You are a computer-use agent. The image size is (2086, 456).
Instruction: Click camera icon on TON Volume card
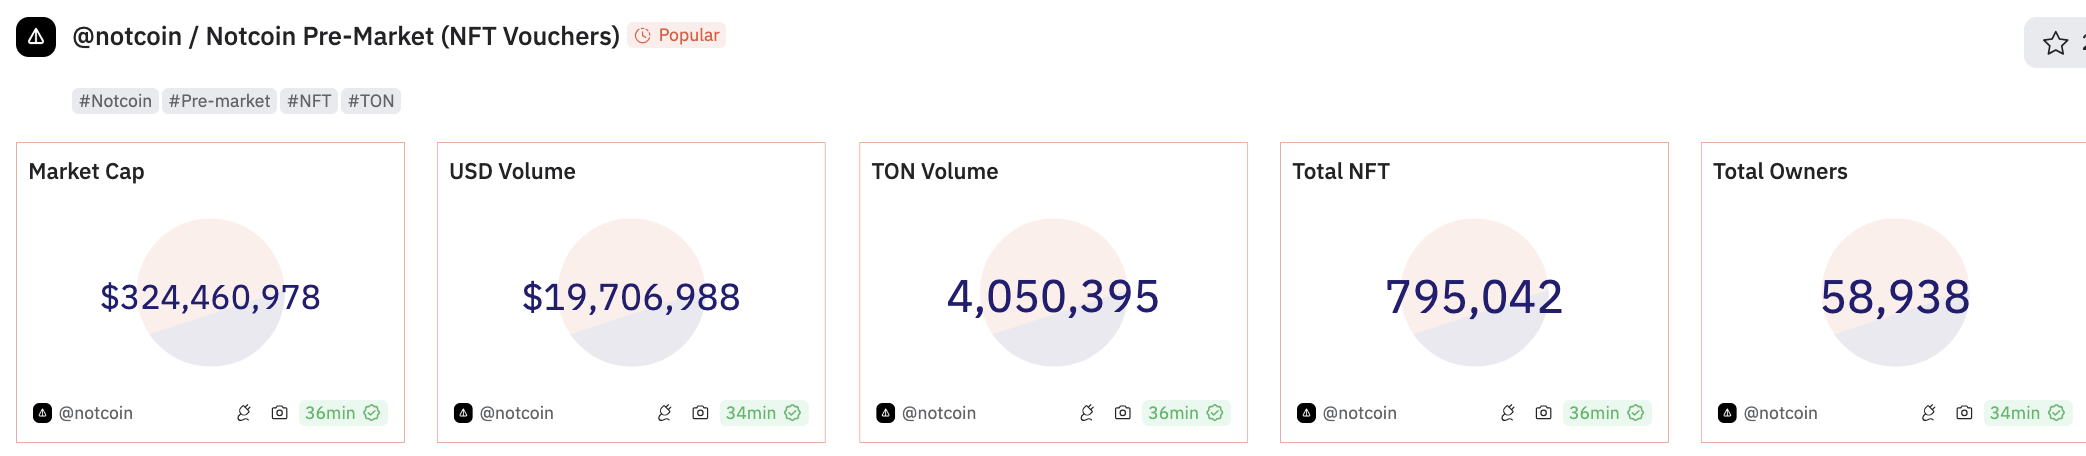click(1123, 413)
